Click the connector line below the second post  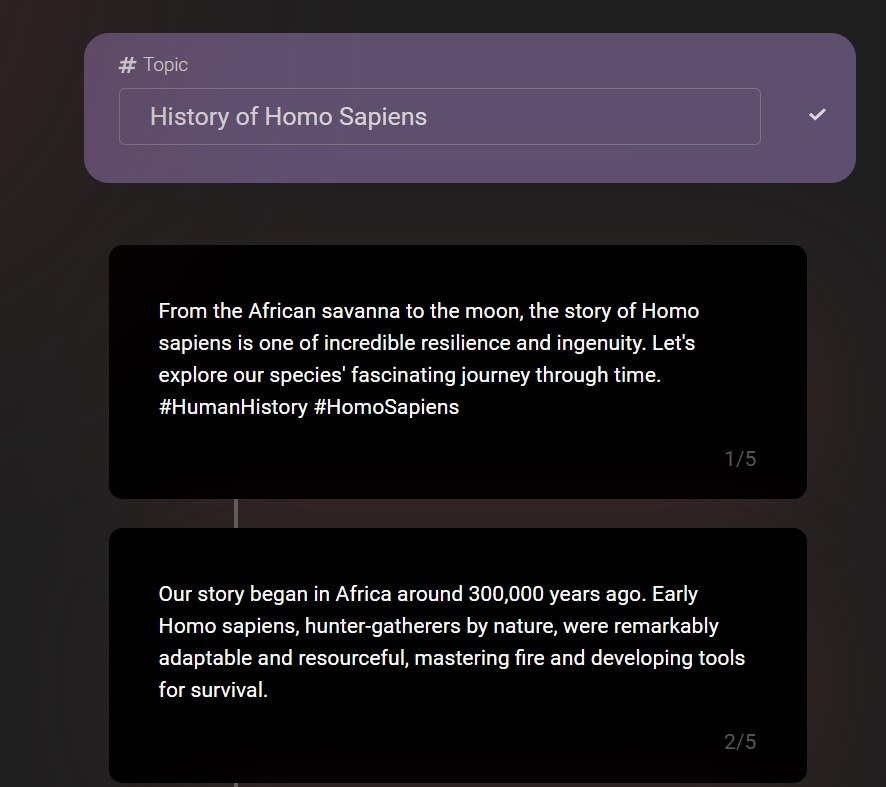[x=236, y=785]
